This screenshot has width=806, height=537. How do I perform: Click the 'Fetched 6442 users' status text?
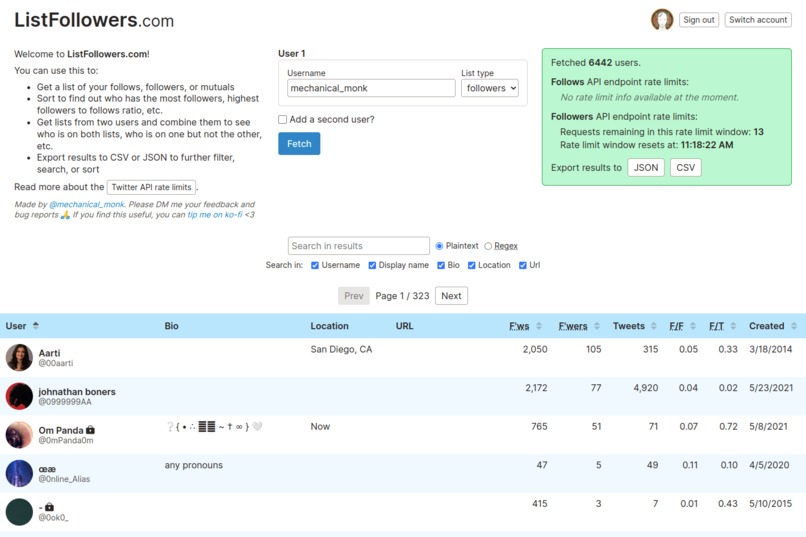pos(596,63)
